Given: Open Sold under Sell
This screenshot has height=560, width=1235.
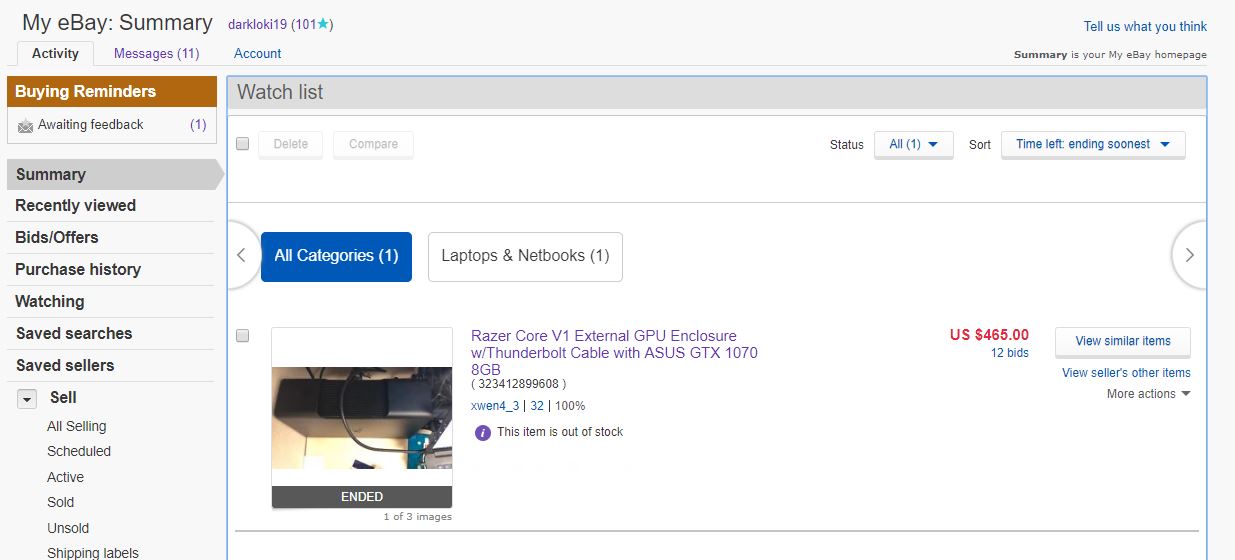Looking at the screenshot, I should click(x=60, y=502).
